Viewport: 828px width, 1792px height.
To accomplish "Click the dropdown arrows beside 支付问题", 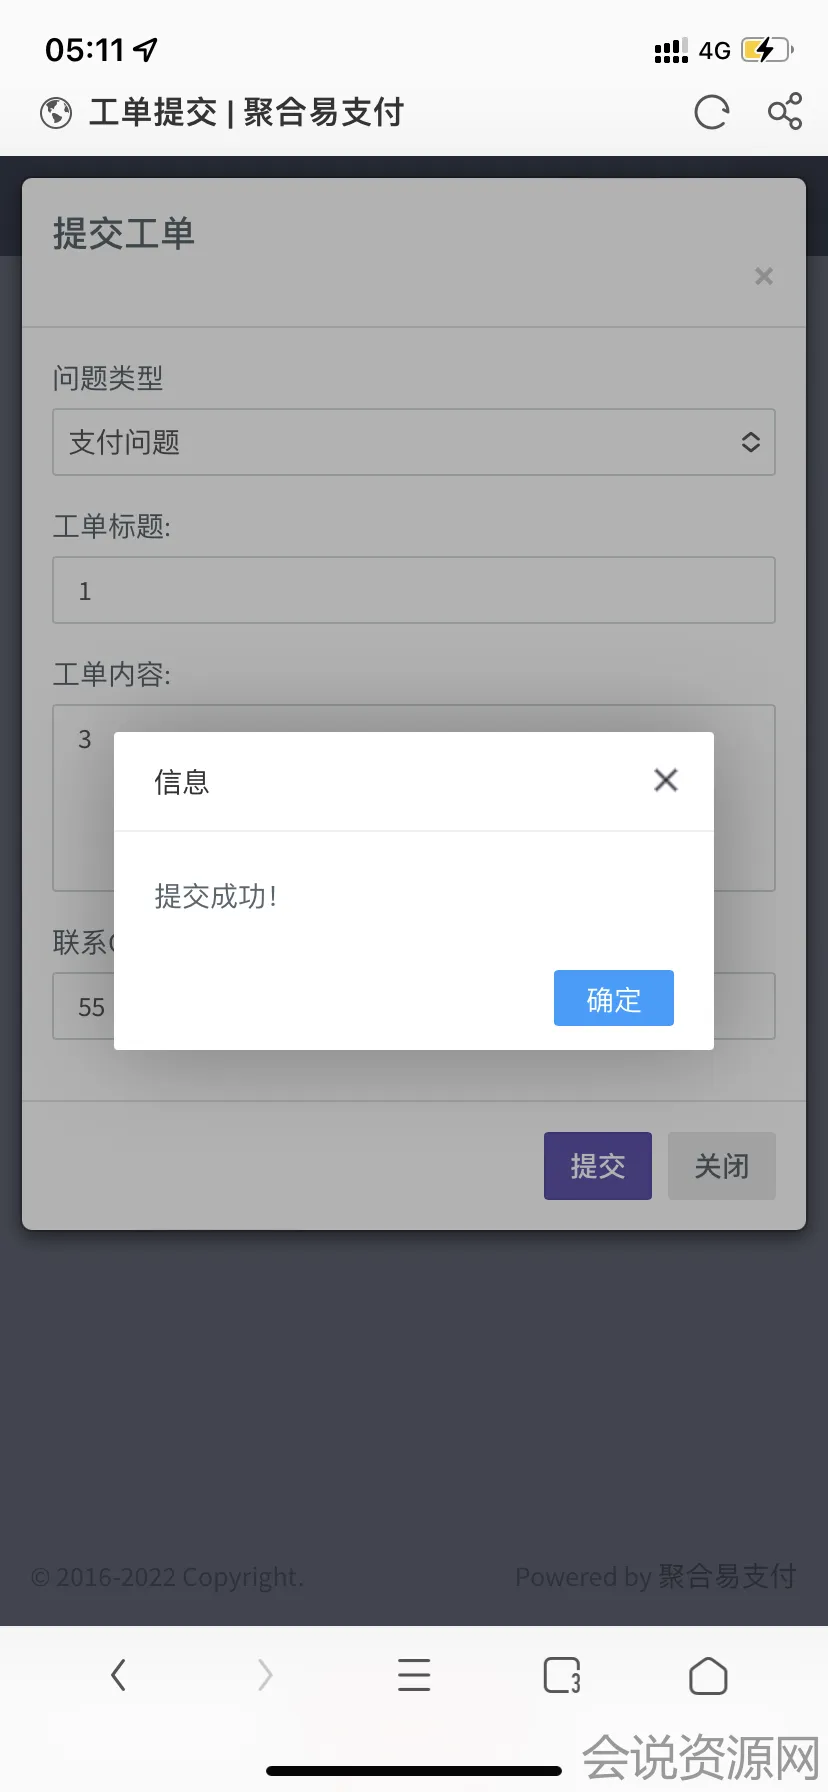I will pyautogui.click(x=751, y=442).
